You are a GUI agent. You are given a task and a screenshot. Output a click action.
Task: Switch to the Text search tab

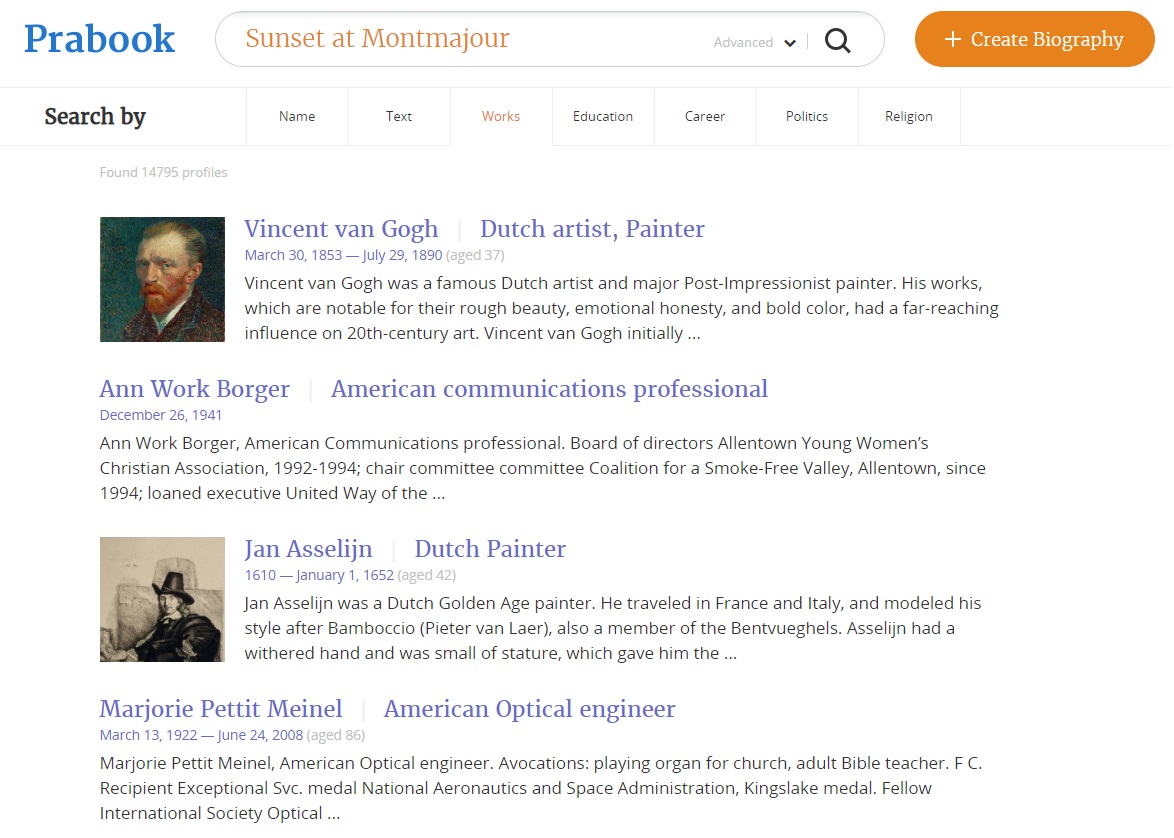399,116
